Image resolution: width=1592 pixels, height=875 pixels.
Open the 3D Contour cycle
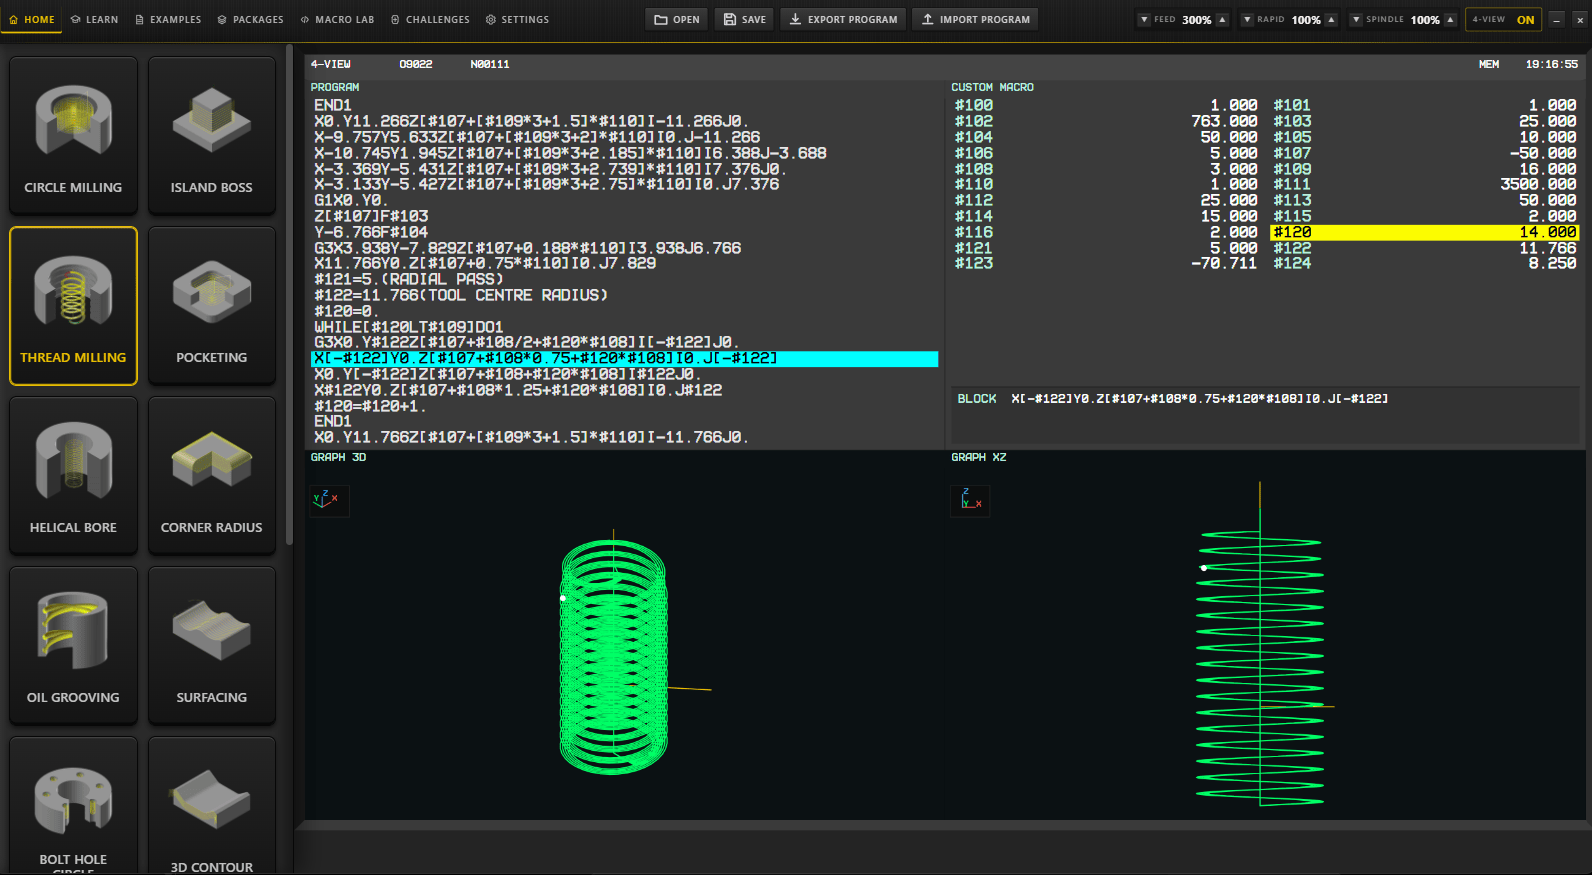click(x=212, y=805)
